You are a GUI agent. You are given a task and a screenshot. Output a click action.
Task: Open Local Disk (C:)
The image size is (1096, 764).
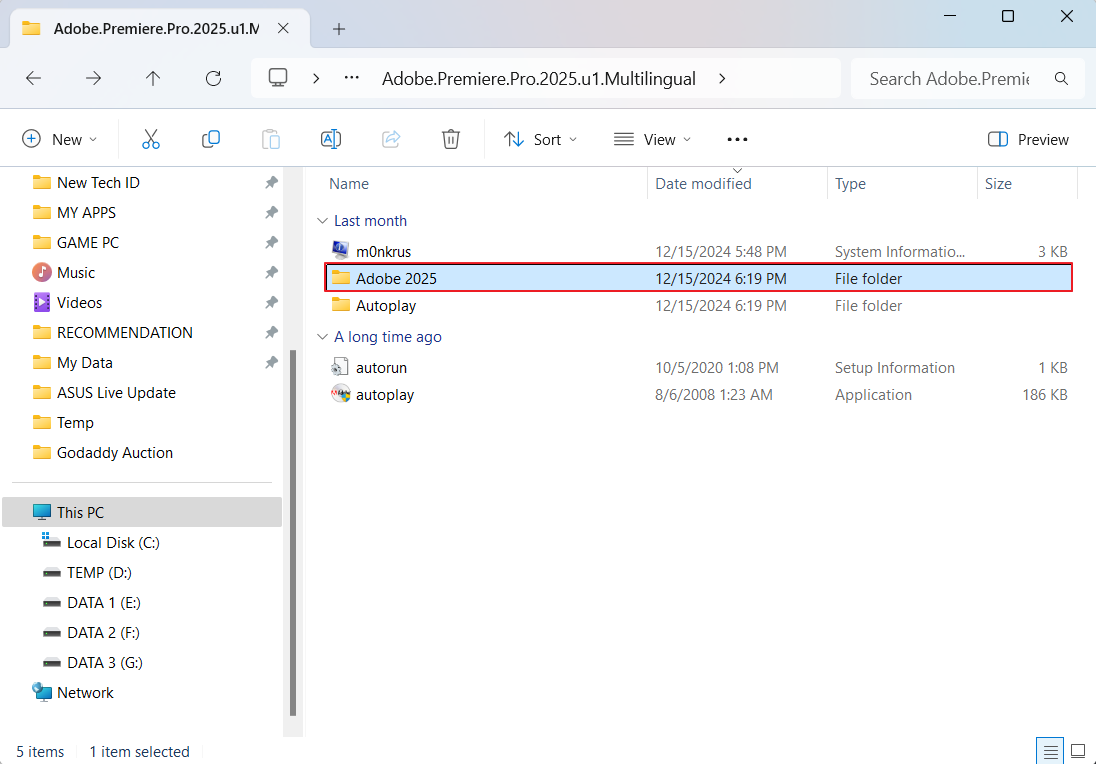click(113, 542)
